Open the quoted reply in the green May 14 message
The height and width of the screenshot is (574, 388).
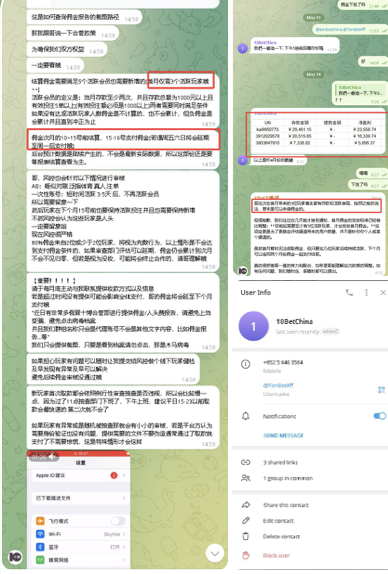pos(361,91)
